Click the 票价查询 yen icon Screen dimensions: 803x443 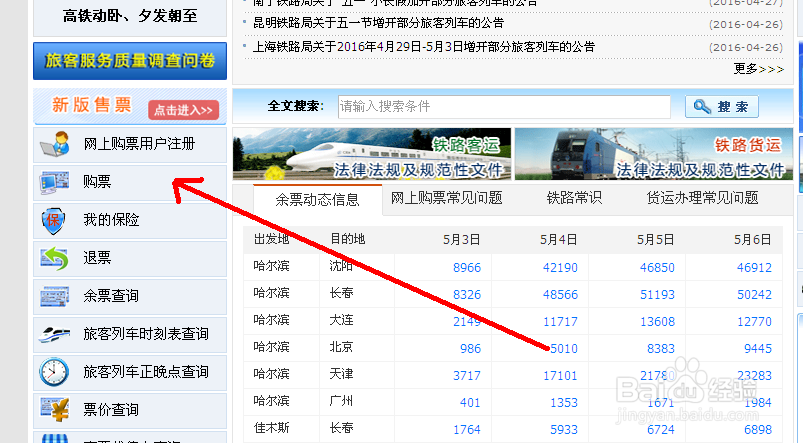(54, 410)
